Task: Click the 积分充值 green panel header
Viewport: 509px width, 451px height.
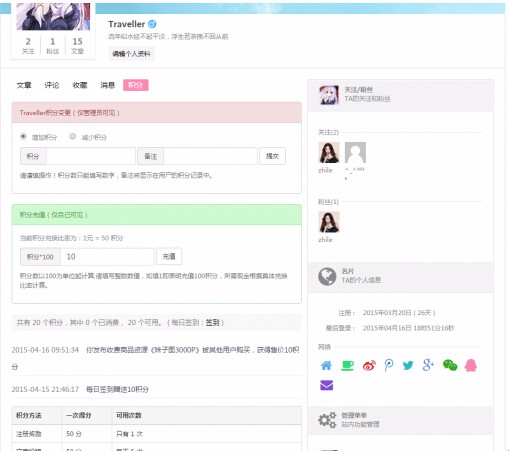Action: (157, 215)
